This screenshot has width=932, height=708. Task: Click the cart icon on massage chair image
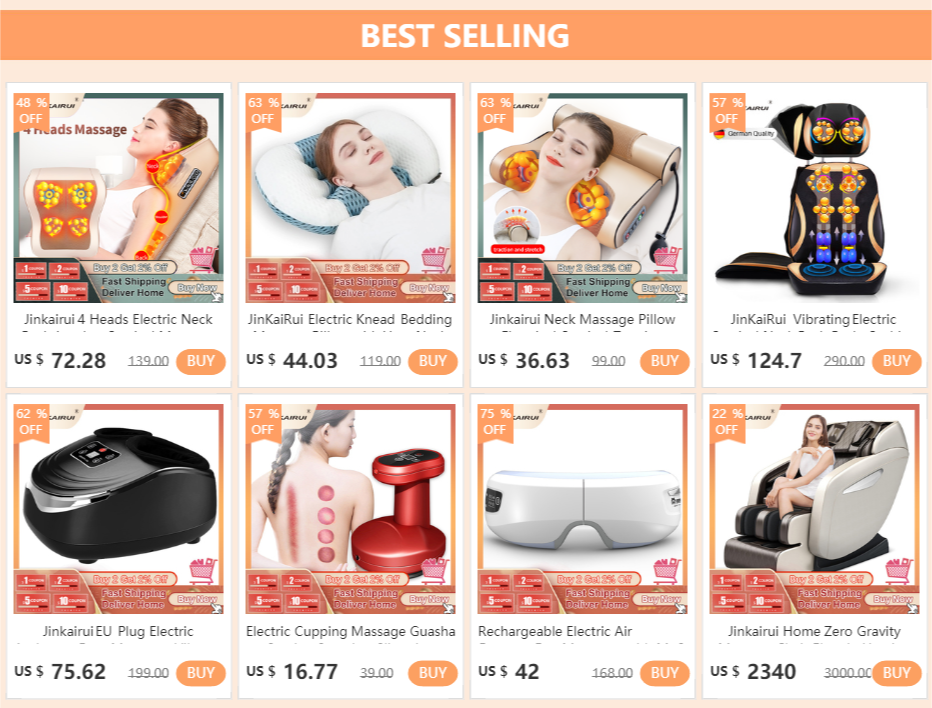point(899,571)
